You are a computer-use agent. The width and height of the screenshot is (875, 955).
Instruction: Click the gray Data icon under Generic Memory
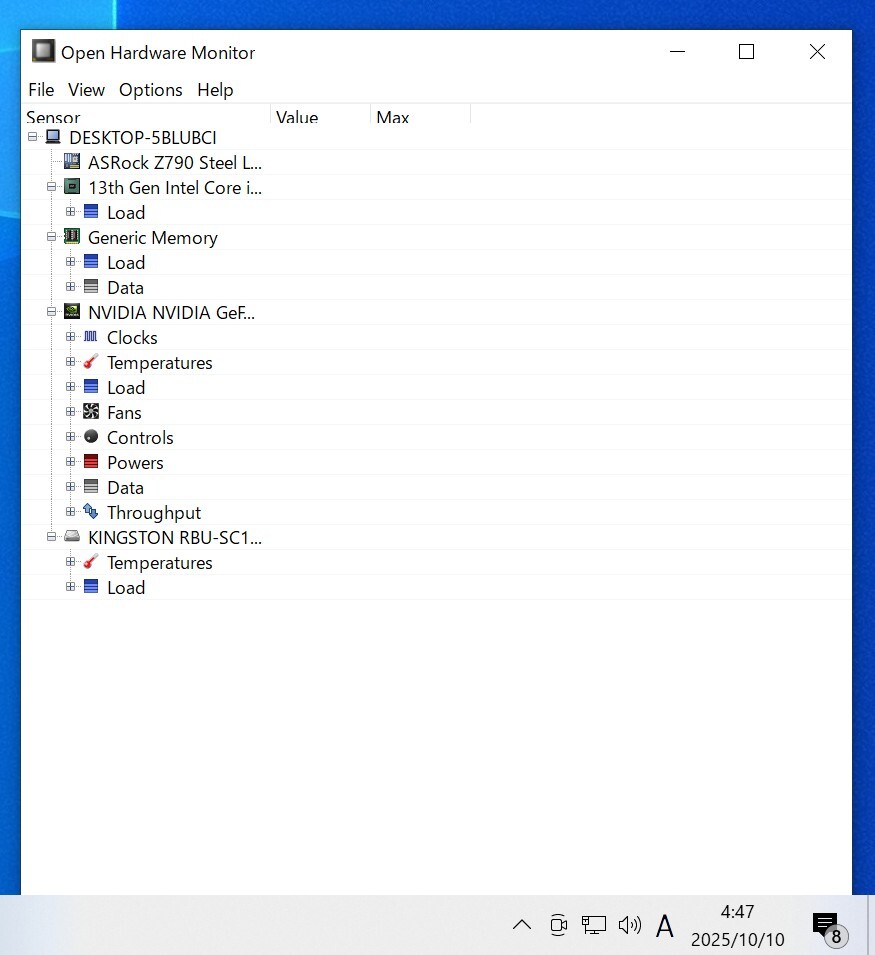coord(91,286)
